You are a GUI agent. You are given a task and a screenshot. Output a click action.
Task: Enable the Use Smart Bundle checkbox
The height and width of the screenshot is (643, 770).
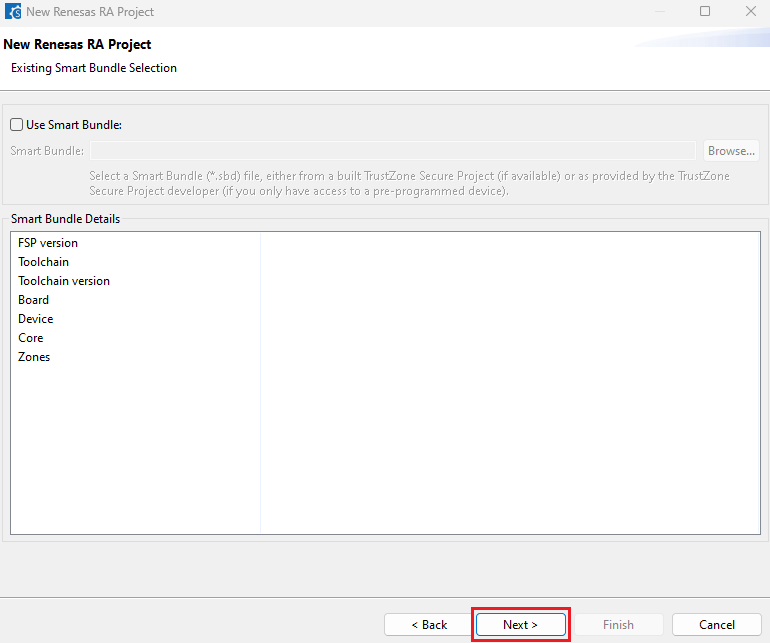point(17,125)
